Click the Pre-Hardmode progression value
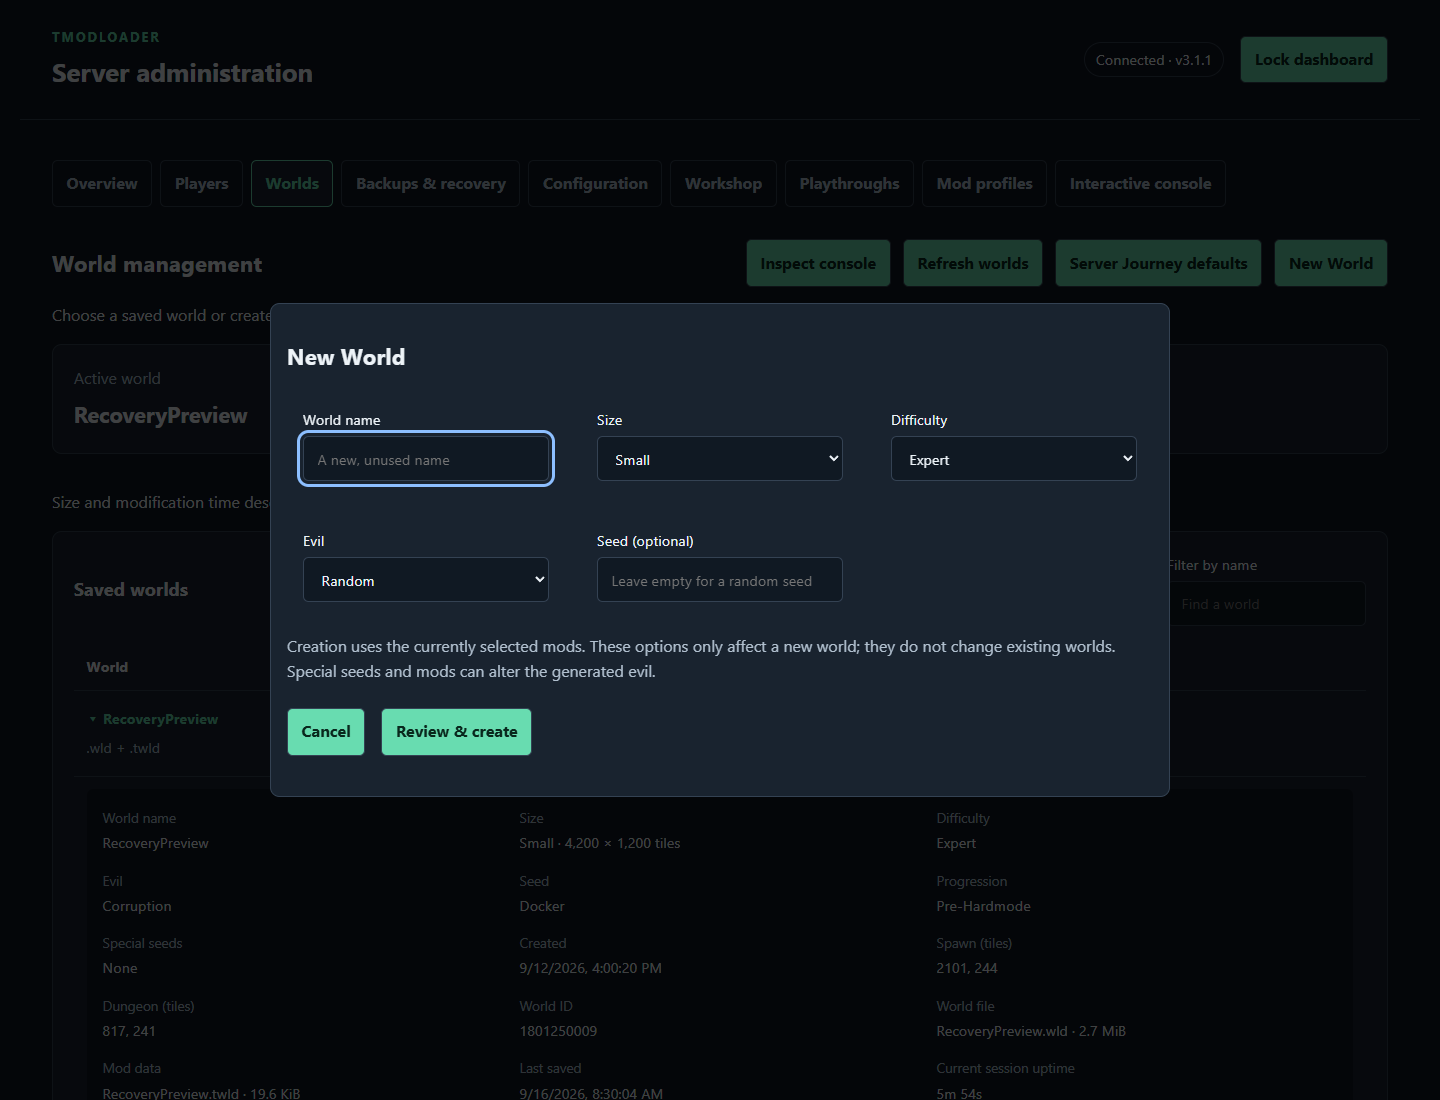Screen dimensions: 1440x1100 983,906
